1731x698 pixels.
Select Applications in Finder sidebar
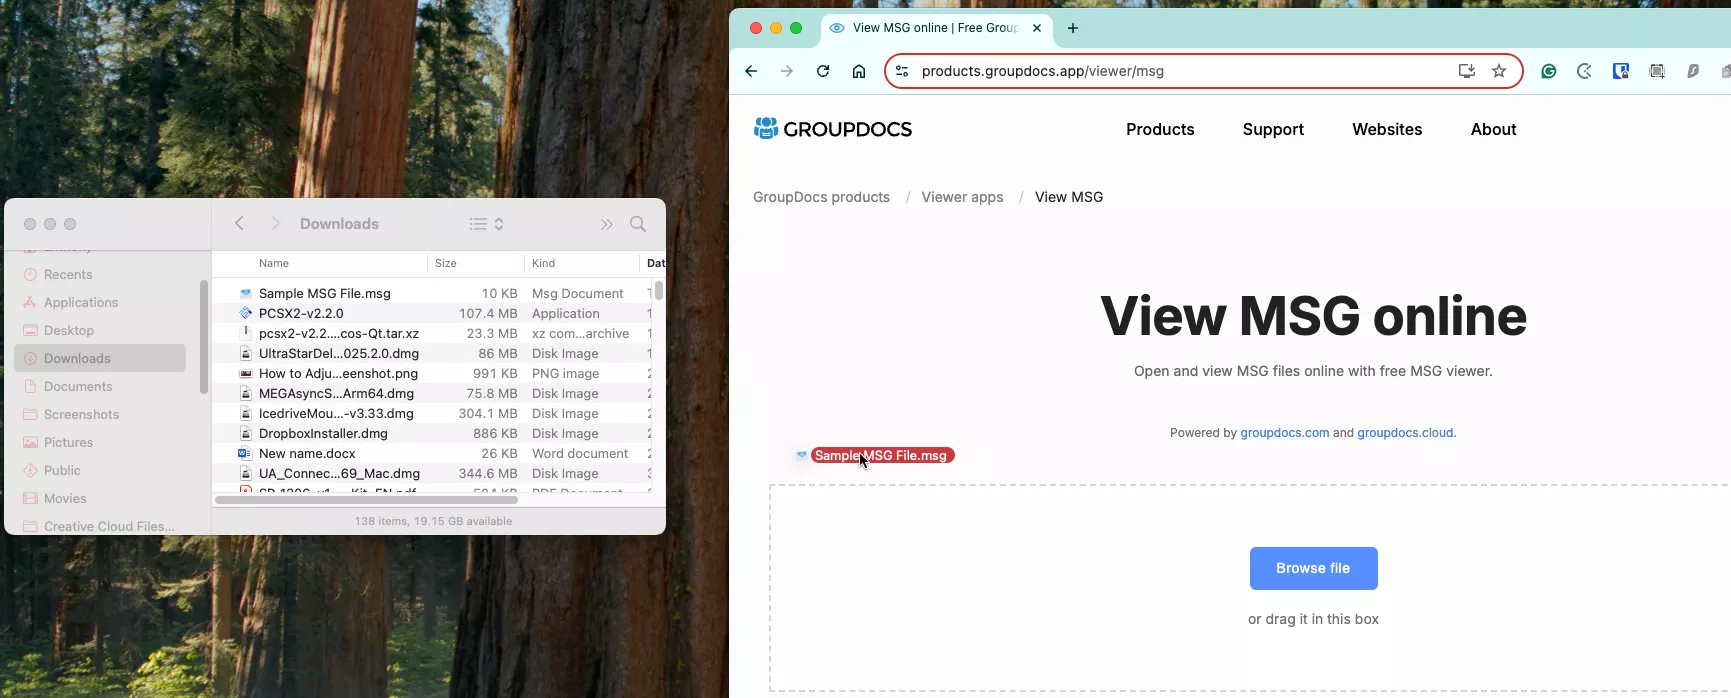coord(81,302)
